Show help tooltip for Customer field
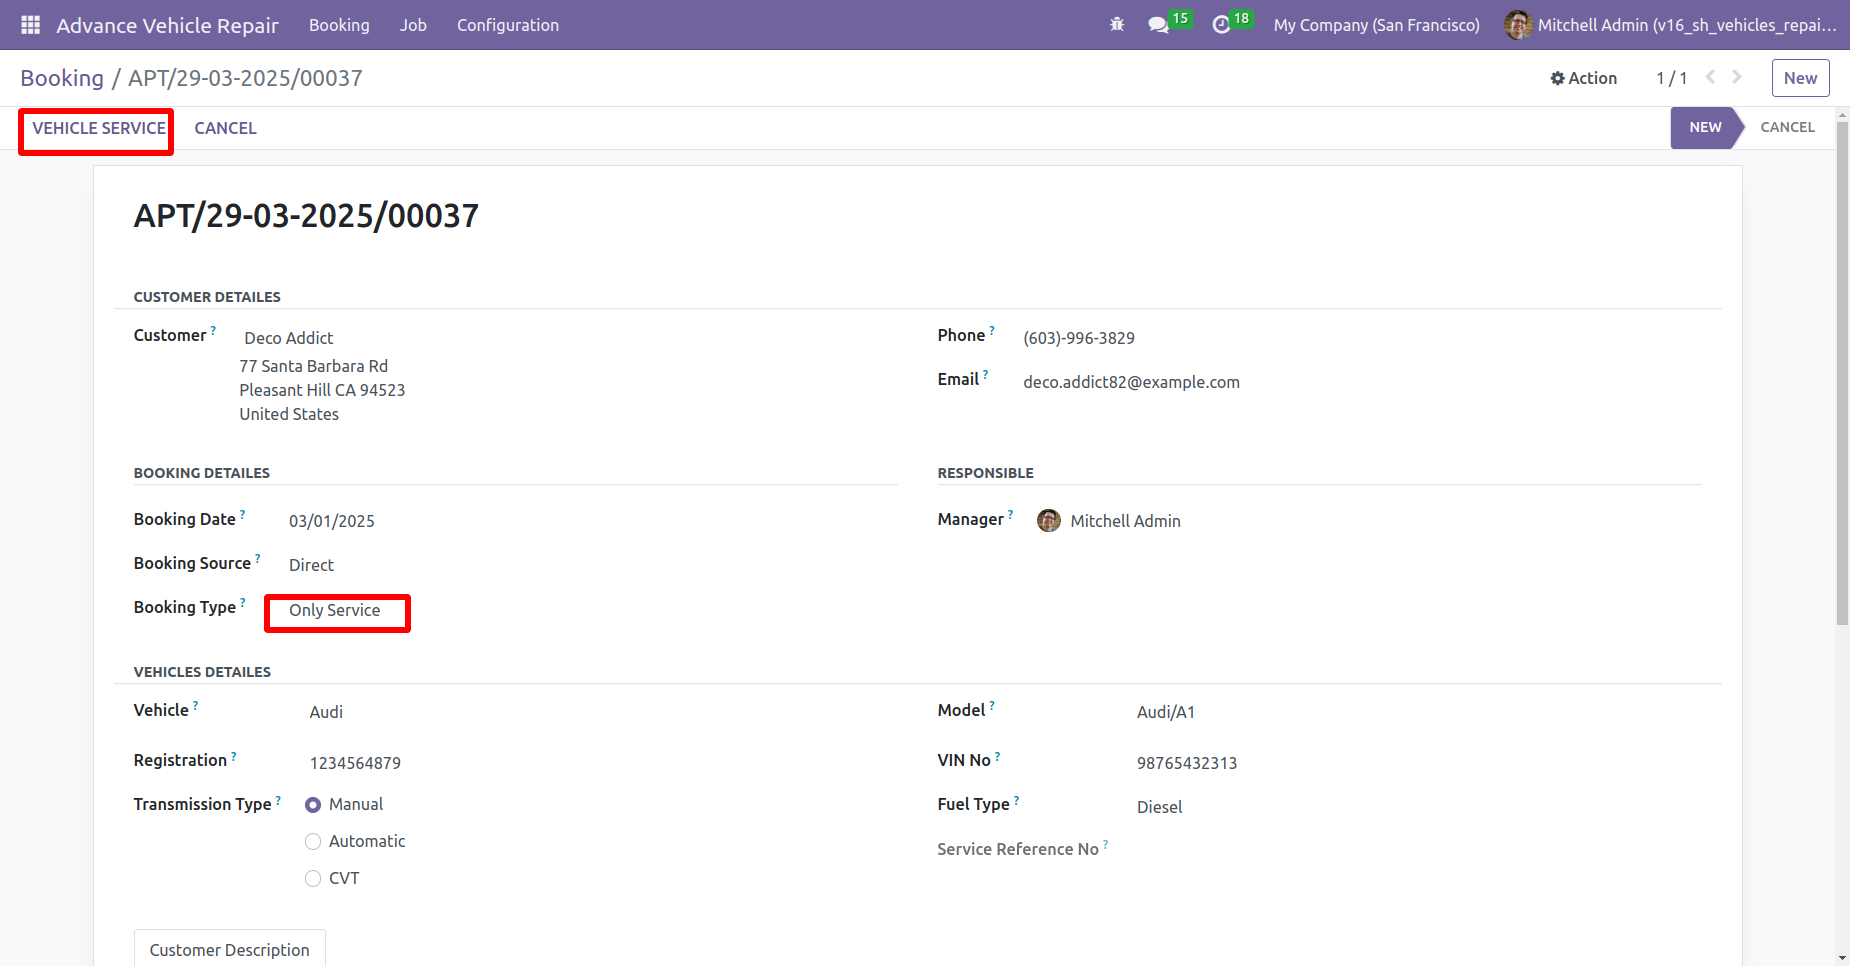The image size is (1850, 966). 213,330
